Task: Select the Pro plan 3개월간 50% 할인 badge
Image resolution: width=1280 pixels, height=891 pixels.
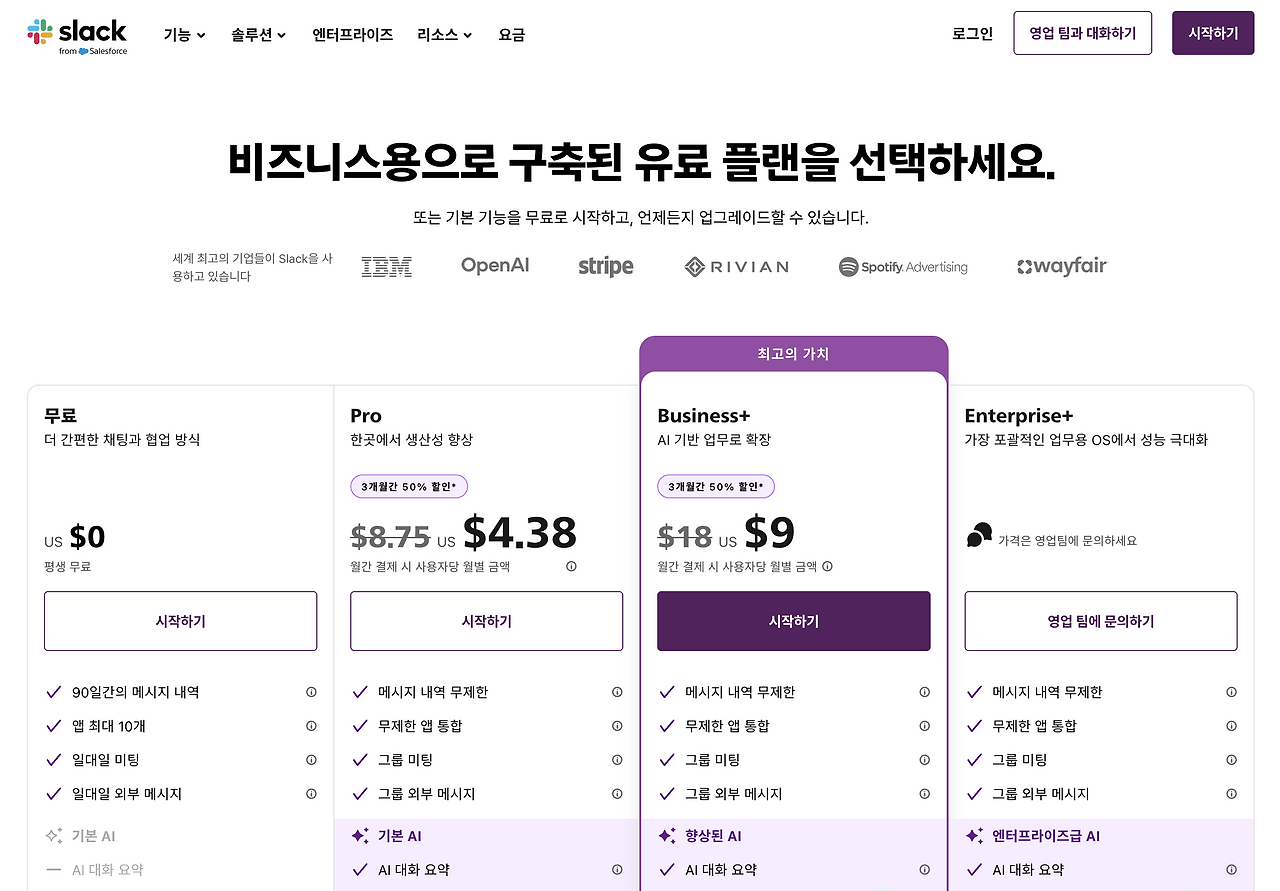Action: pyautogui.click(x=409, y=487)
